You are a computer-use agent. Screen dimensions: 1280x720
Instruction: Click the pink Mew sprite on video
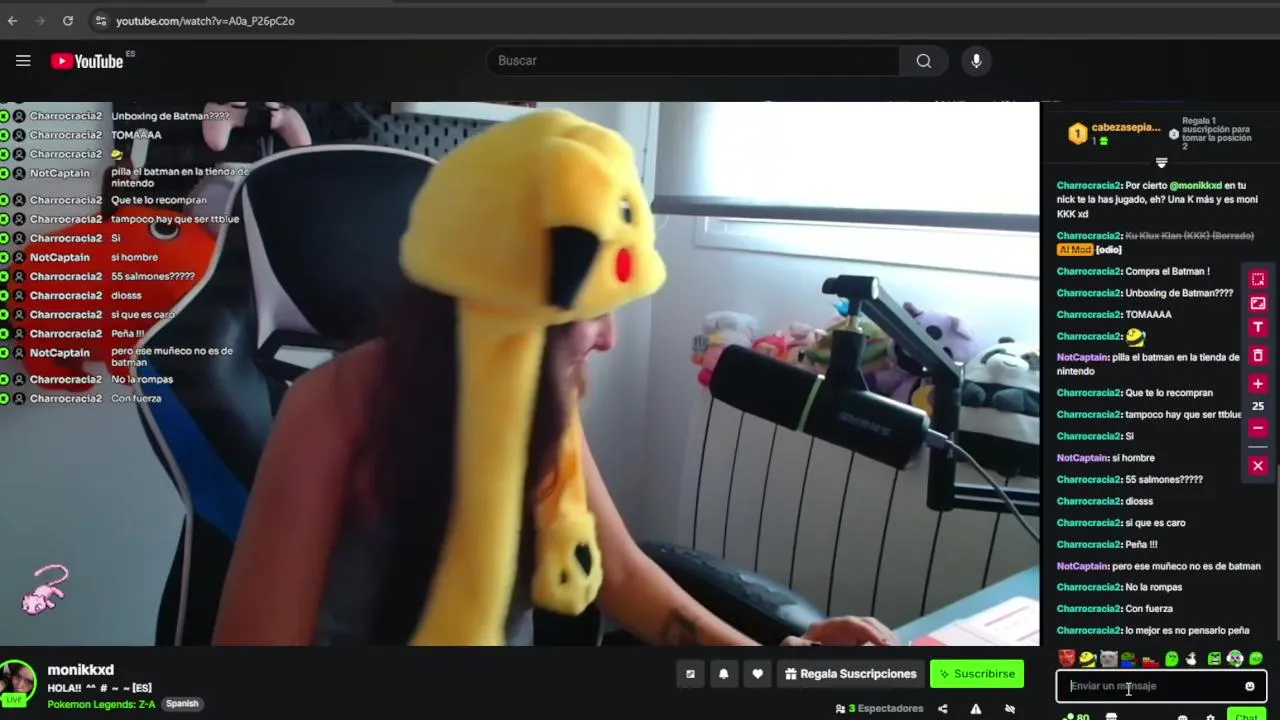46,588
